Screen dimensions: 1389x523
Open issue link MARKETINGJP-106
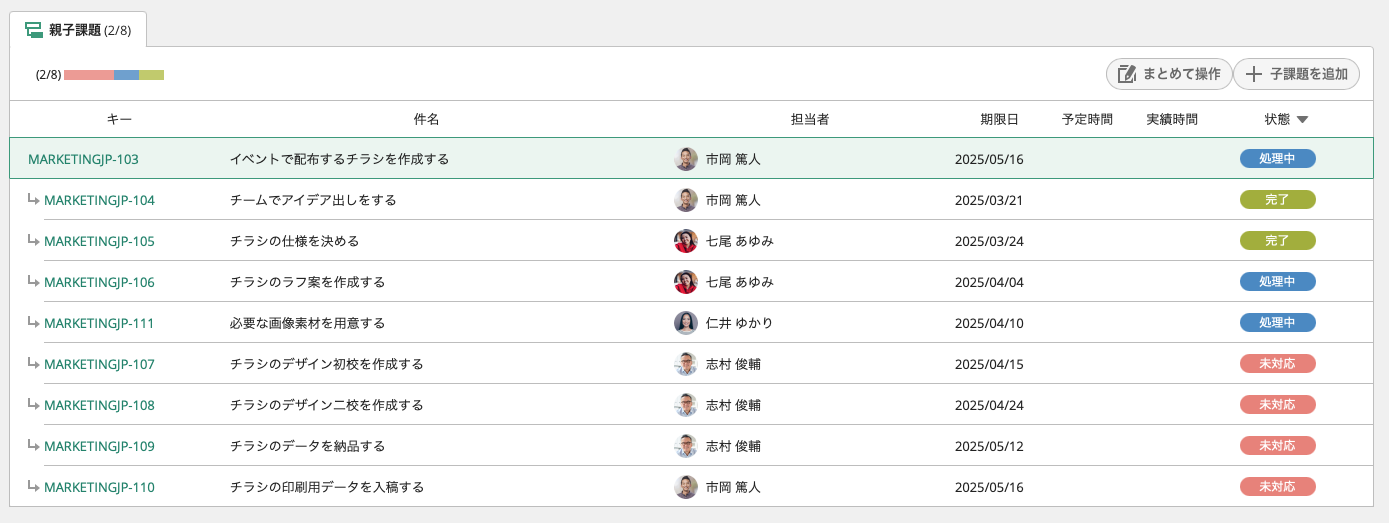99,282
